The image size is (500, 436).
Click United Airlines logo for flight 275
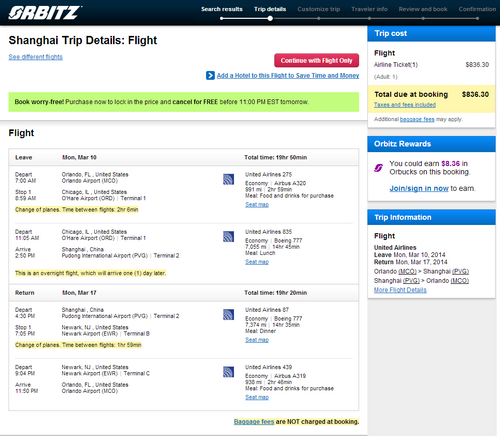228,179
